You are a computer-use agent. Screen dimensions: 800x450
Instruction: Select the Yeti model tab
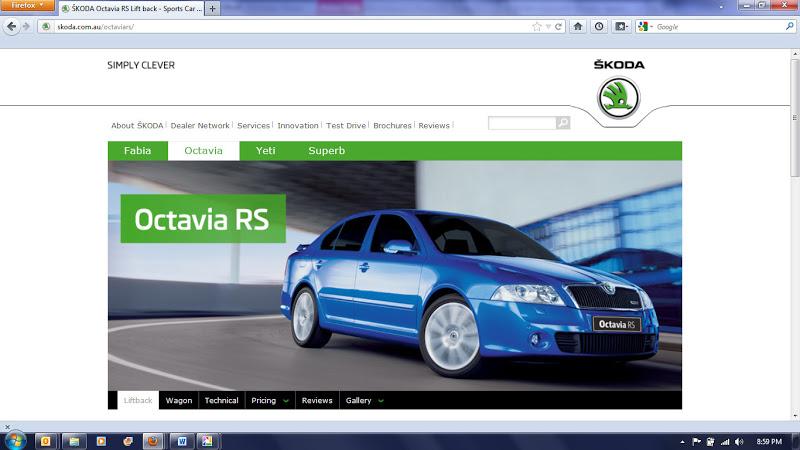pos(265,151)
